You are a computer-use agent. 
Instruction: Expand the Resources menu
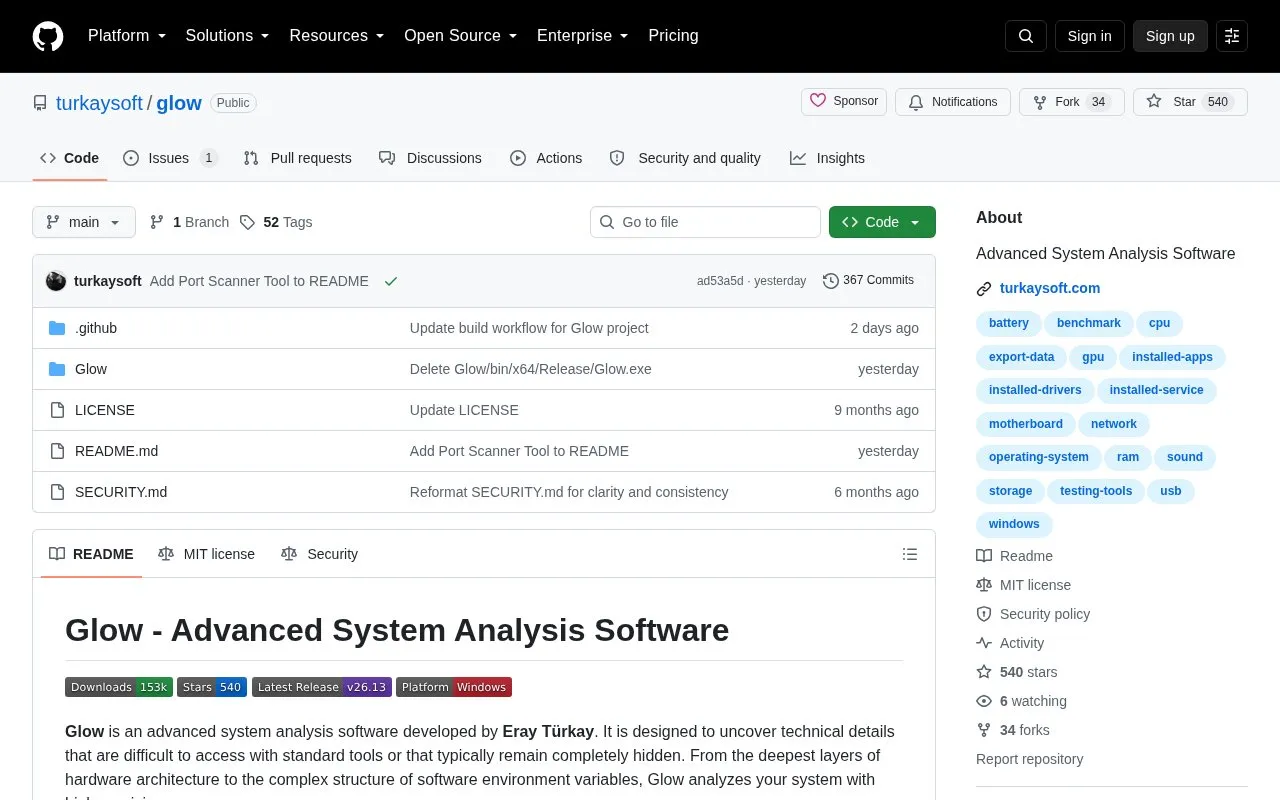tap(337, 36)
